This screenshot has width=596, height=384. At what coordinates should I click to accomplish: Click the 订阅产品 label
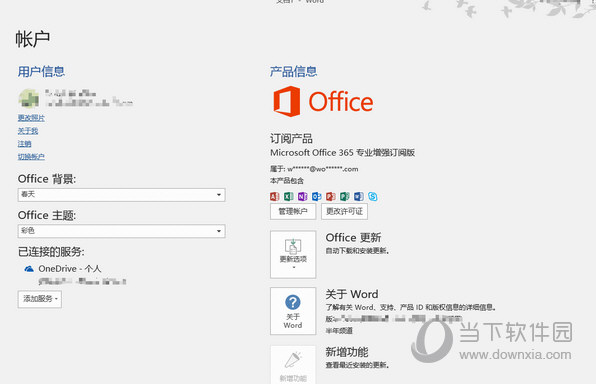click(291, 138)
